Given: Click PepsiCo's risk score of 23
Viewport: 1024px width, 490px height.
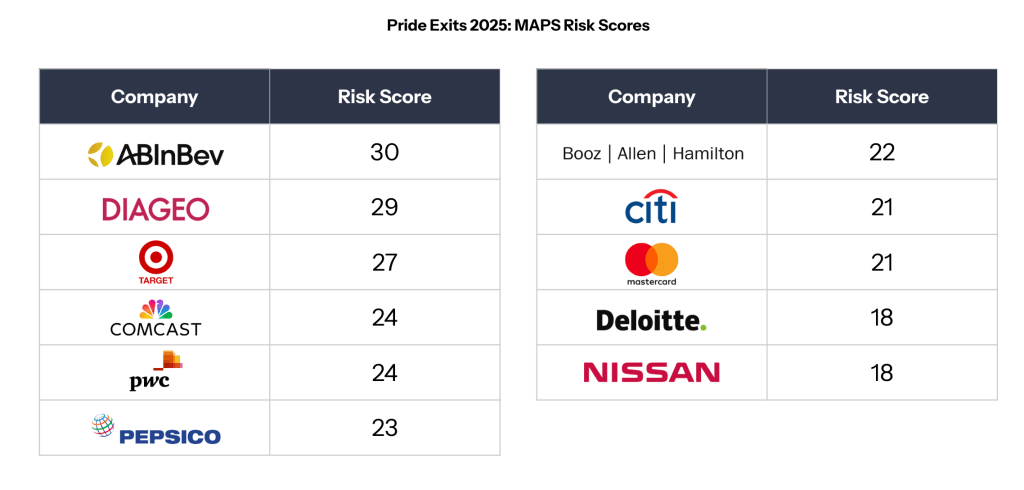Looking at the screenshot, I should click(x=385, y=428).
